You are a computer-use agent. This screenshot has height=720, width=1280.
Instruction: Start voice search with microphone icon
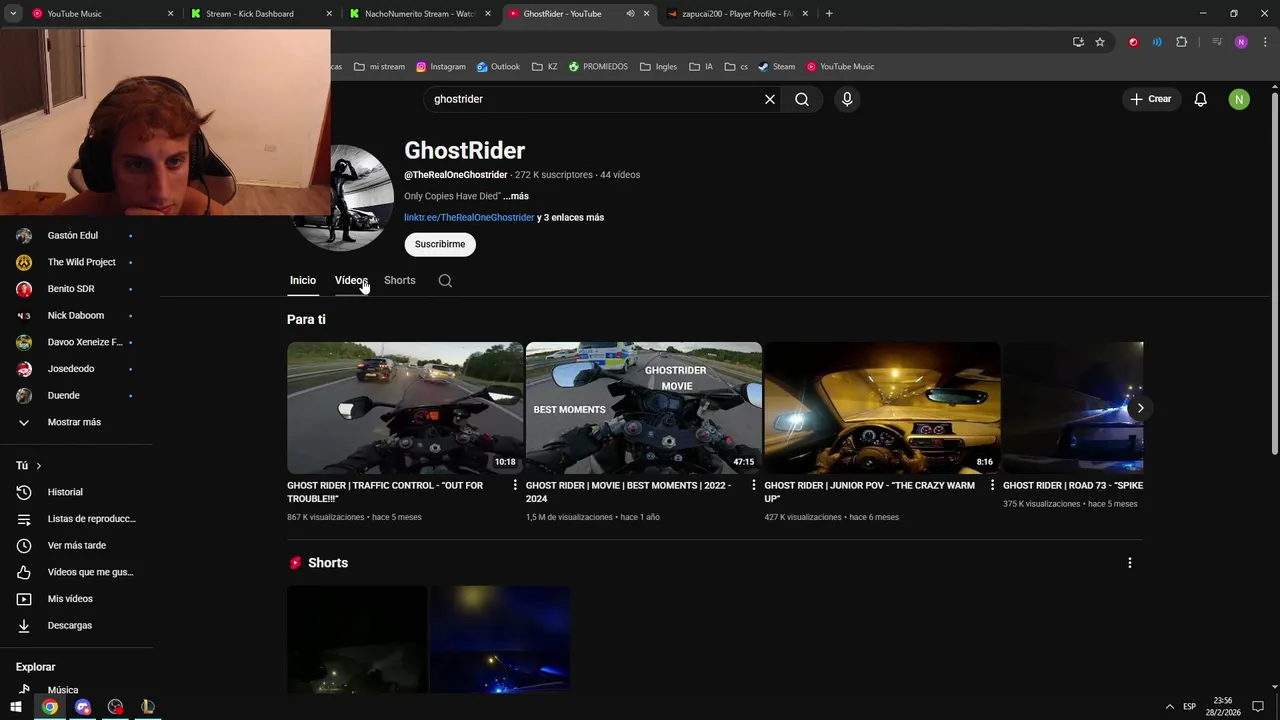tap(847, 99)
